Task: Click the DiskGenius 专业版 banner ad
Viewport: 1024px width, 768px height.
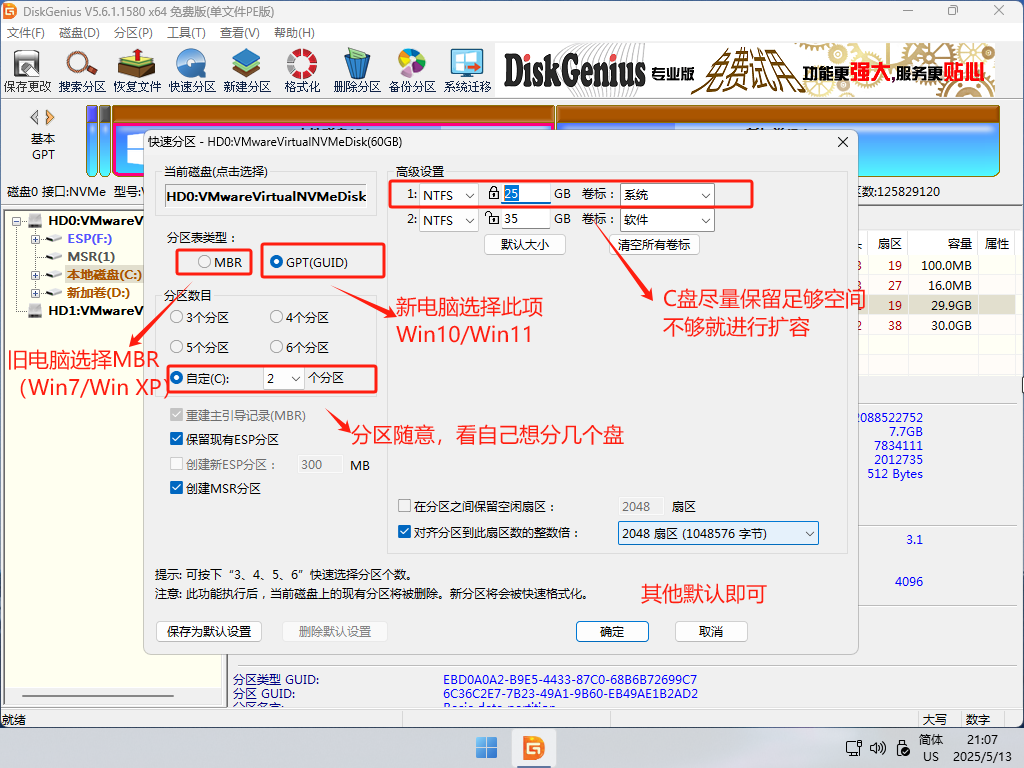Action: [745, 71]
